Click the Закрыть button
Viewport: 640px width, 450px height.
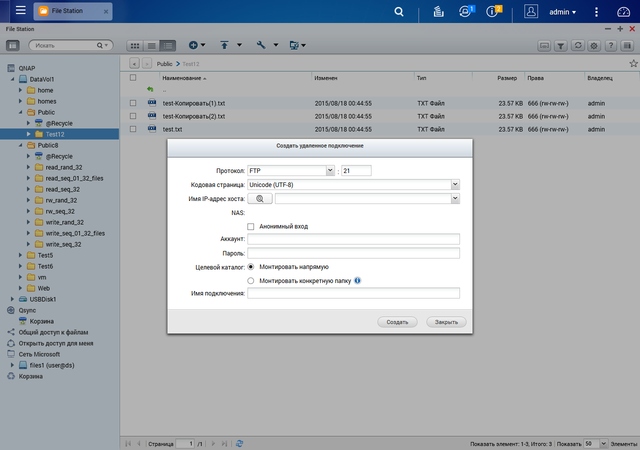pos(446,322)
